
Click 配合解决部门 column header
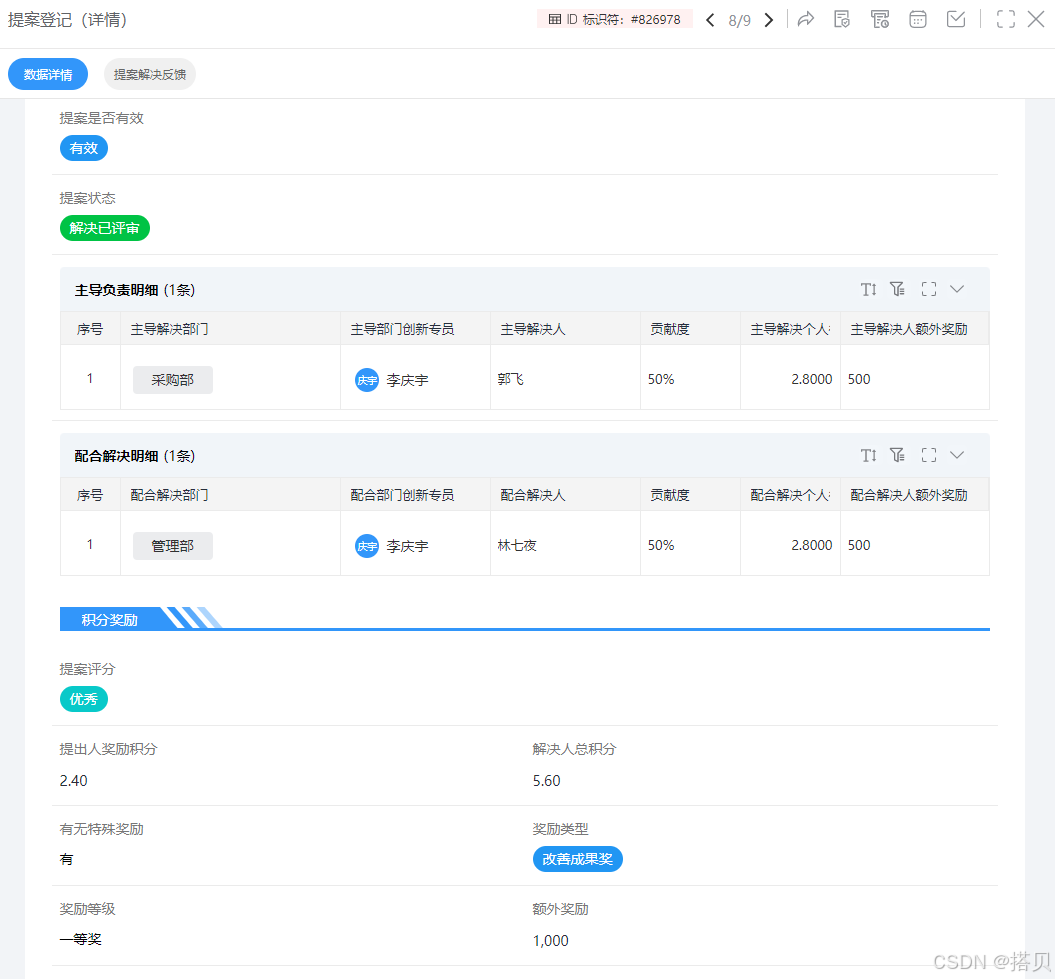(229, 495)
